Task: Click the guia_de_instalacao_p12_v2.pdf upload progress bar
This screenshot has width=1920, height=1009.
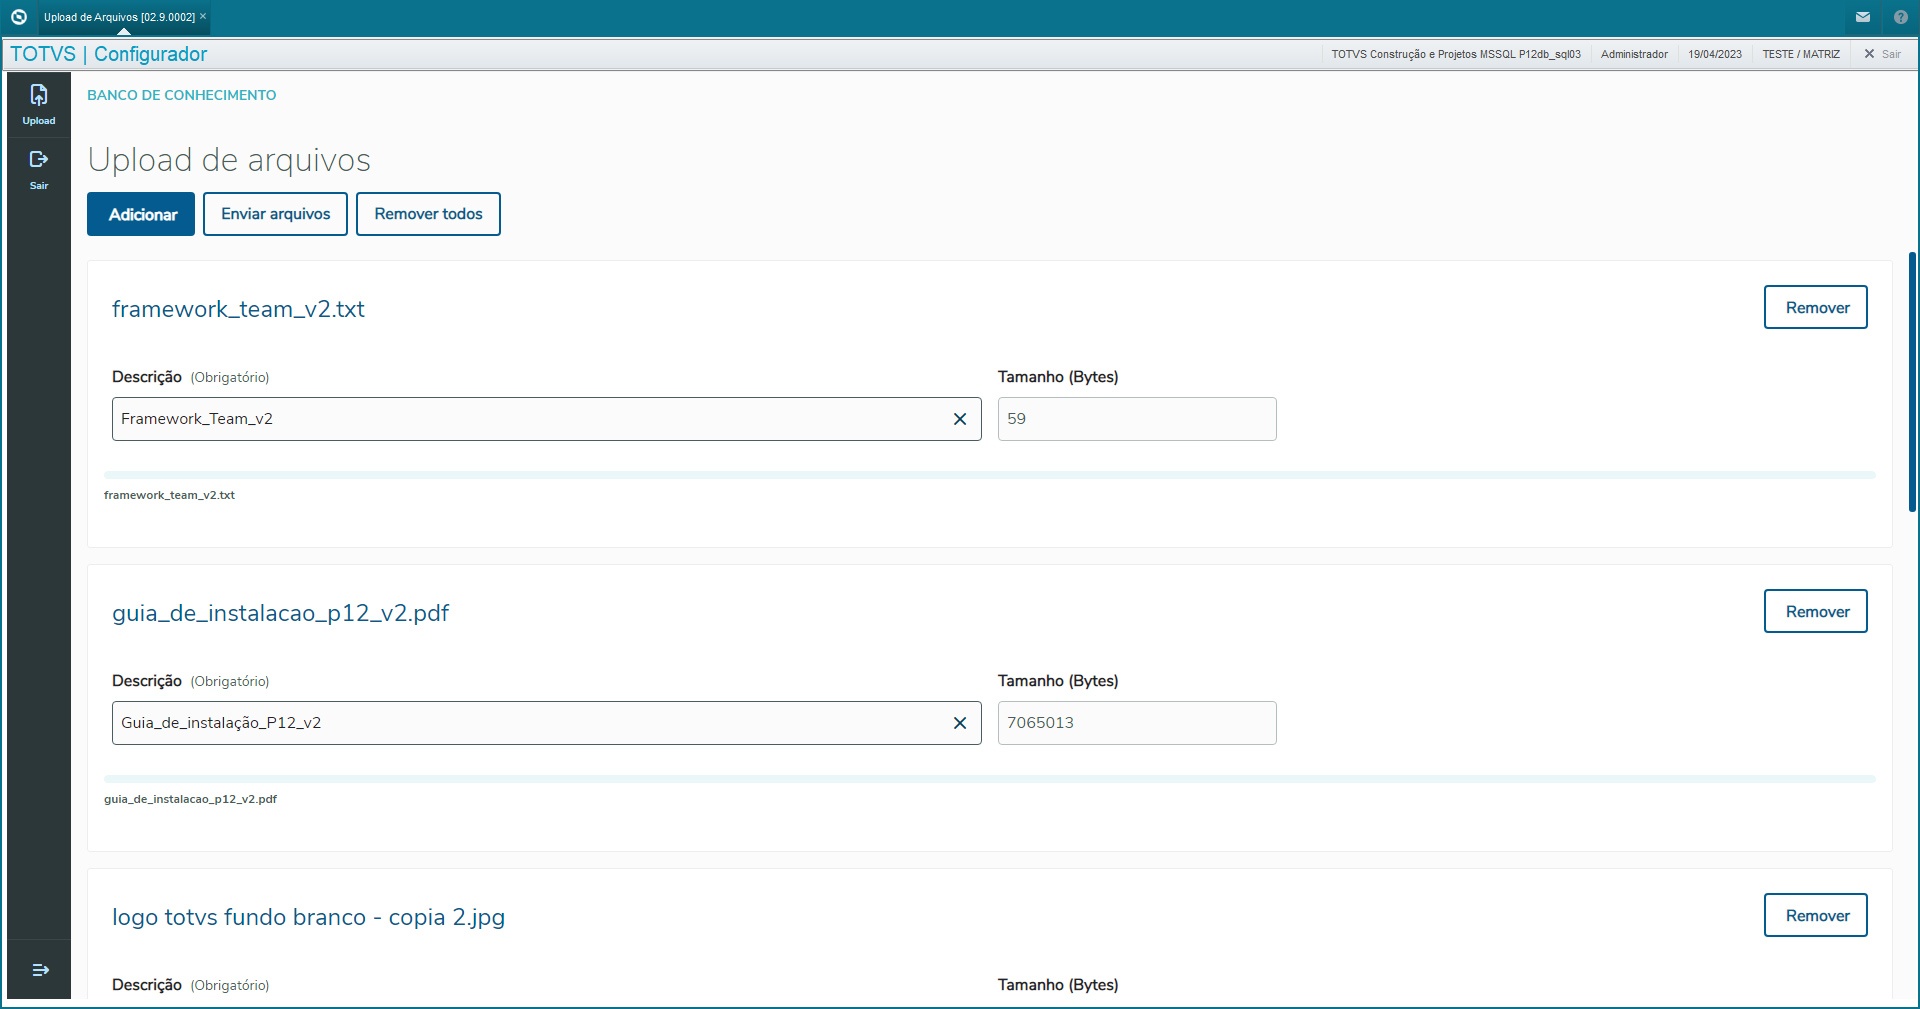Action: click(990, 779)
